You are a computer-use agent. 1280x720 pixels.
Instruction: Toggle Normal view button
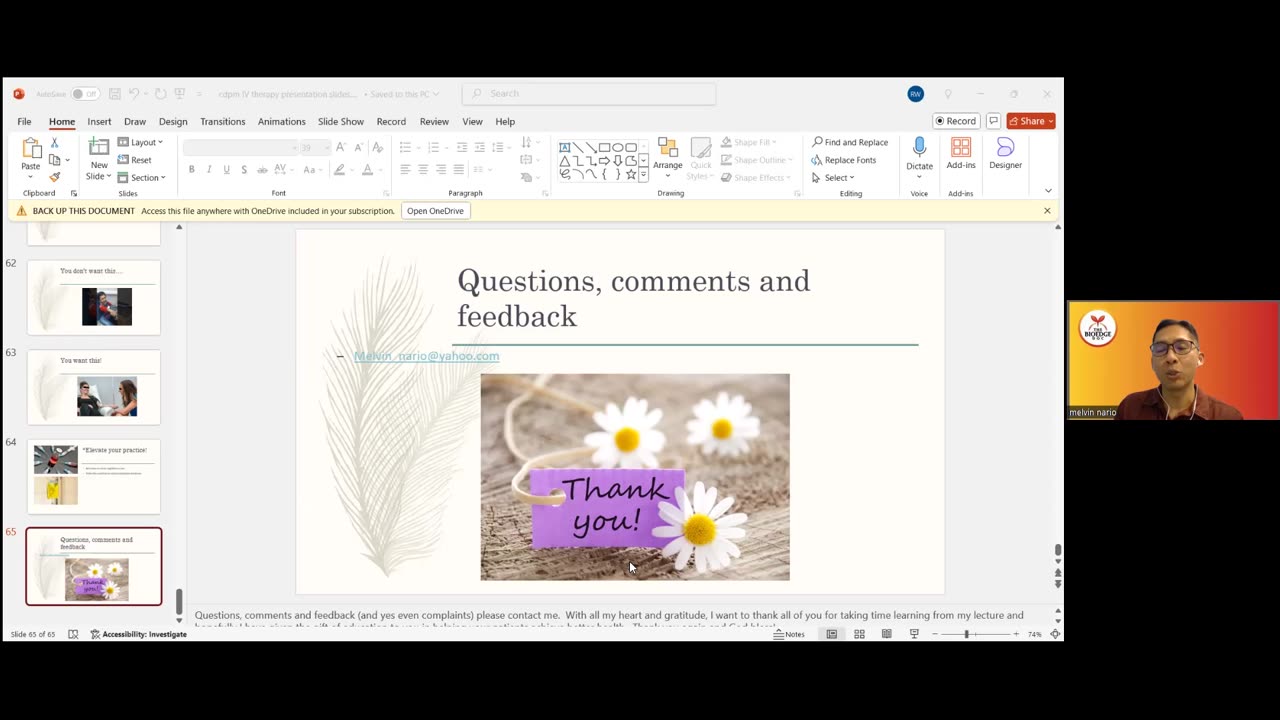click(x=831, y=634)
